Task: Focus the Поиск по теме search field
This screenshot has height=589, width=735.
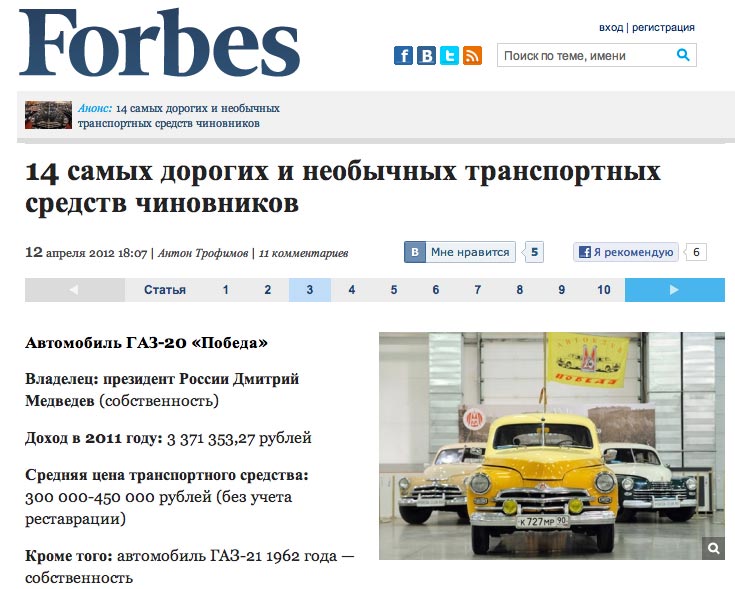Action: [586, 55]
